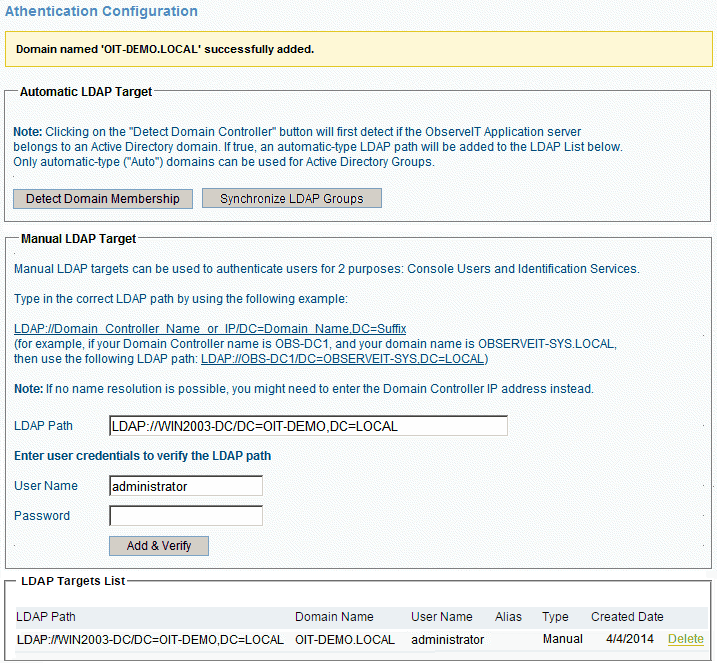Select the empty Password field
Viewport: 717px width, 664px height.
pos(186,516)
